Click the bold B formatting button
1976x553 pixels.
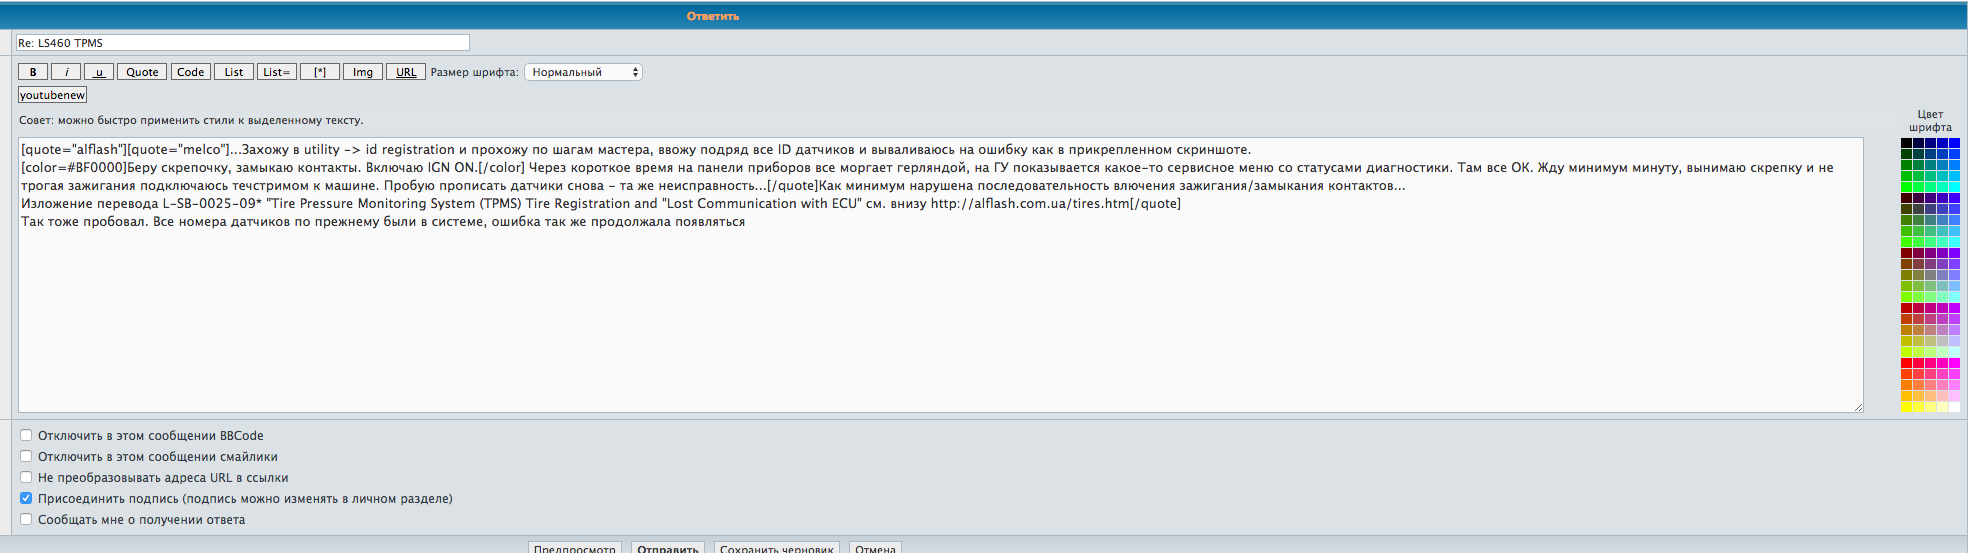tap(33, 72)
